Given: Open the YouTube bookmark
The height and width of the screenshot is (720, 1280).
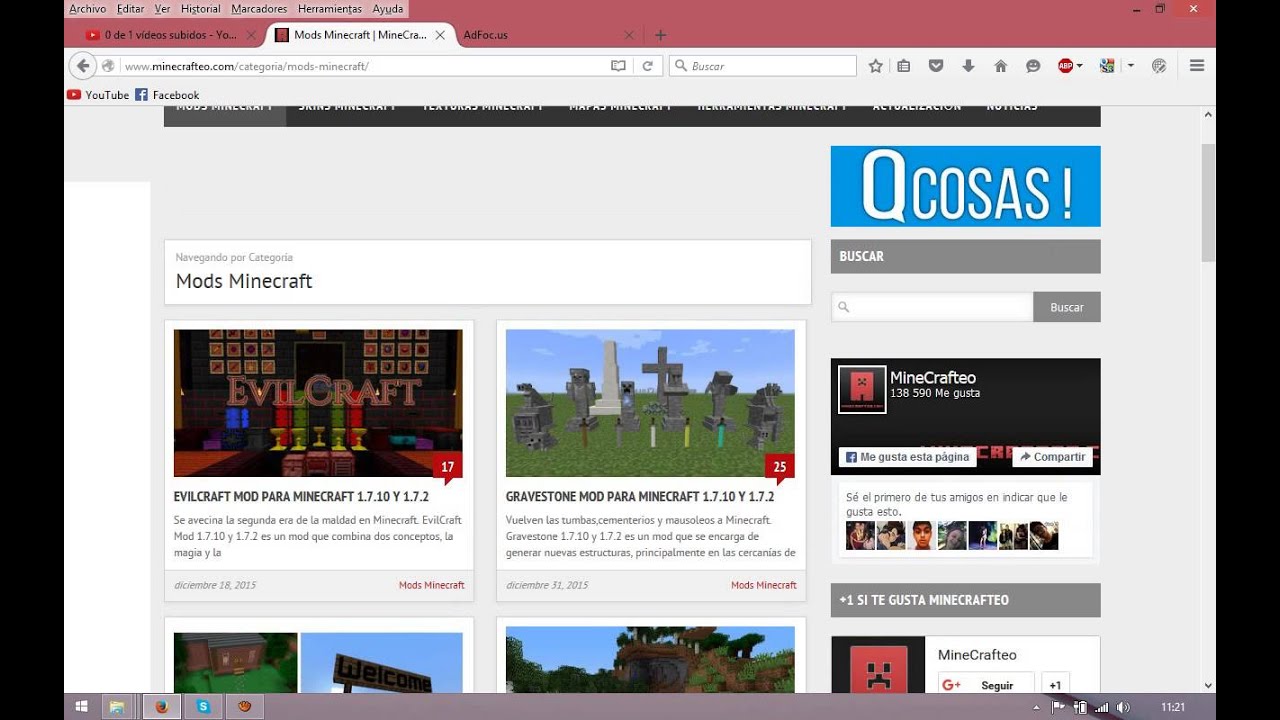Looking at the screenshot, I should (x=98, y=95).
